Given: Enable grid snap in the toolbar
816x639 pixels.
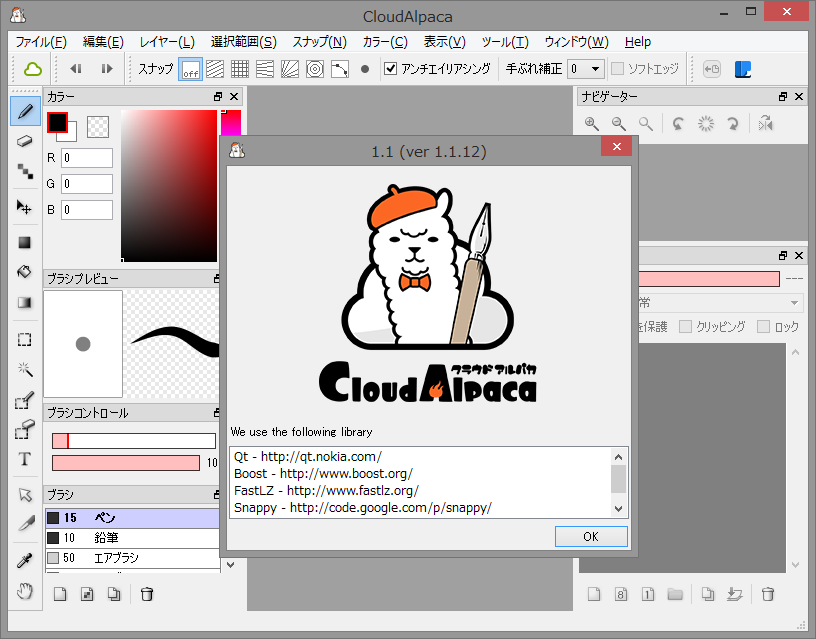Looking at the screenshot, I should (x=239, y=68).
